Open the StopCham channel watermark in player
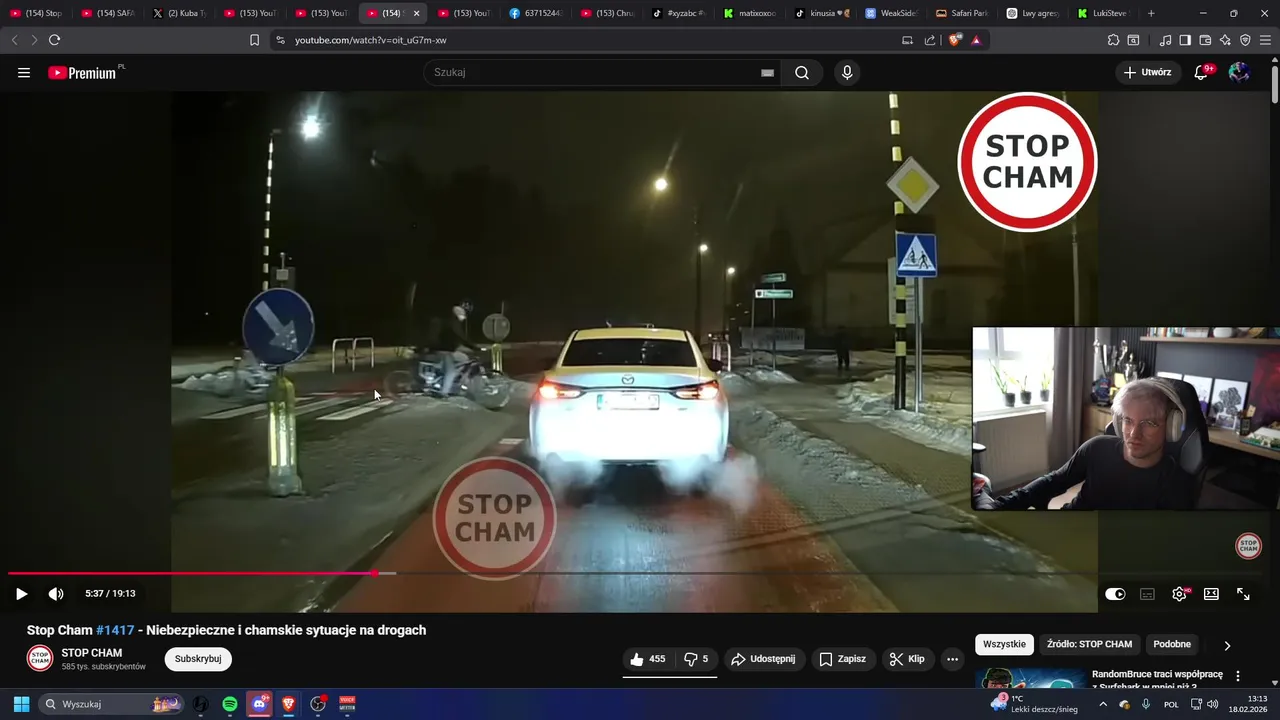The width and height of the screenshot is (1280, 720). (1248, 545)
